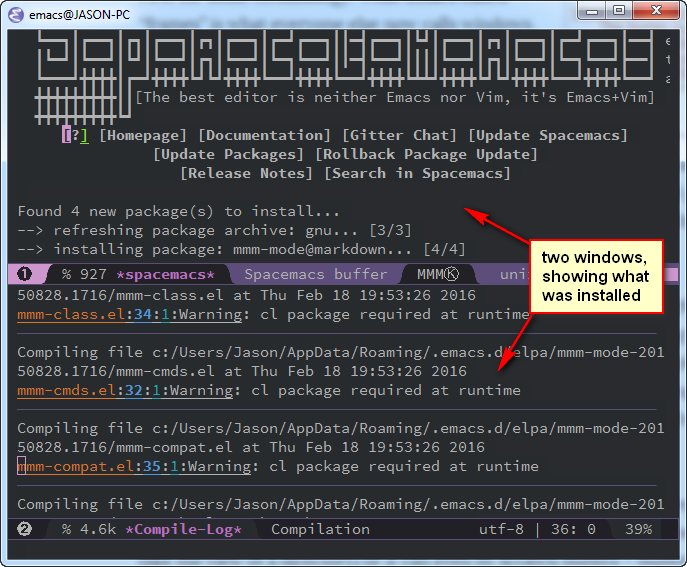Click the 39% buffer position indicator
Viewport: 687px width, 567px height.
tap(638, 529)
